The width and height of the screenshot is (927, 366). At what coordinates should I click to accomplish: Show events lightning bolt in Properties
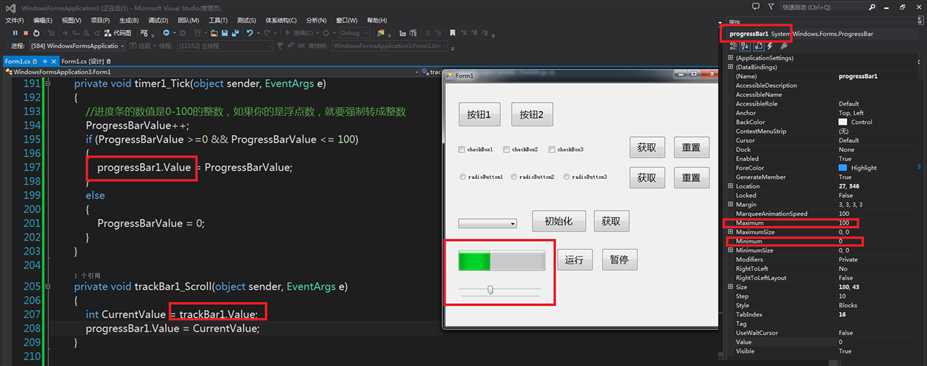coord(770,46)
